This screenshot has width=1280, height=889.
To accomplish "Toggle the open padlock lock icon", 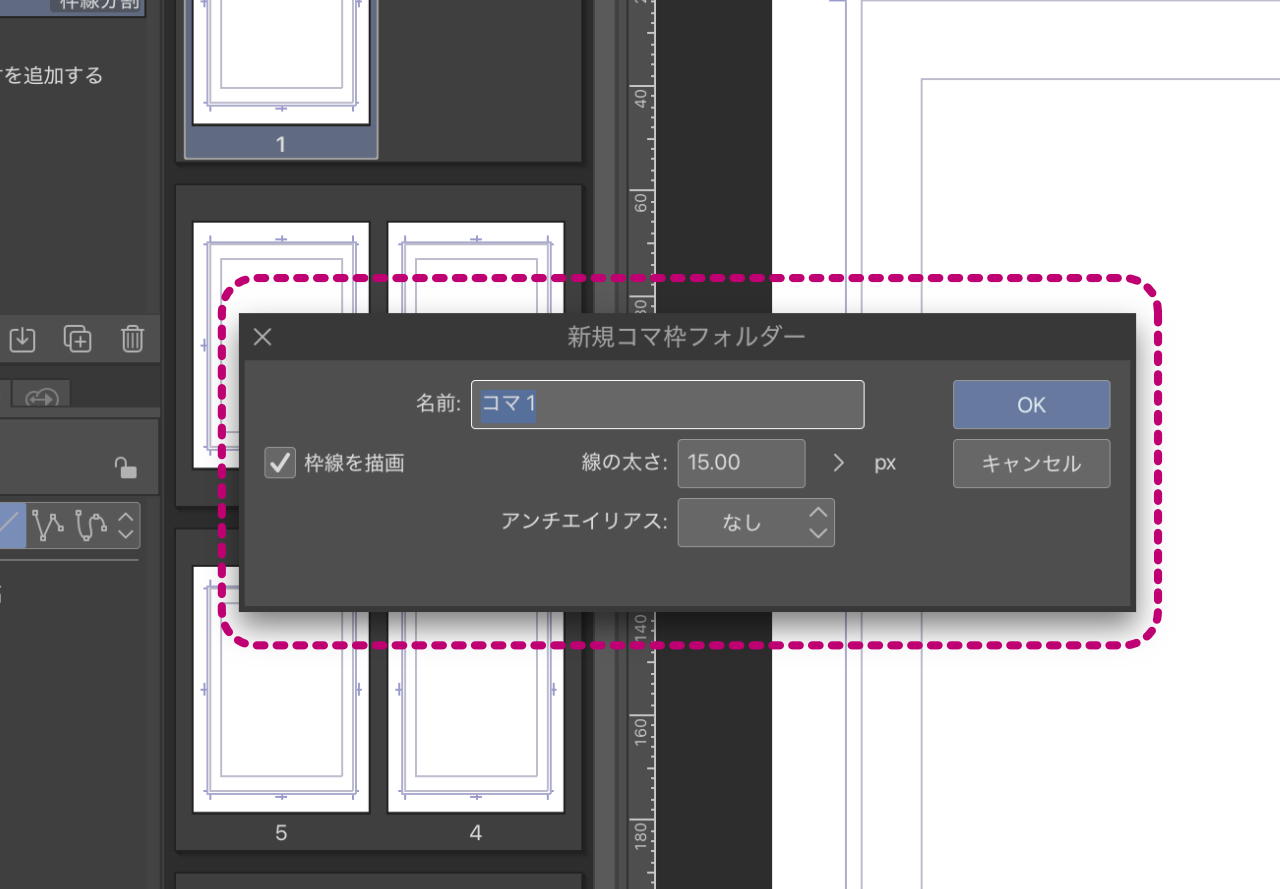I will click(125, 468).
